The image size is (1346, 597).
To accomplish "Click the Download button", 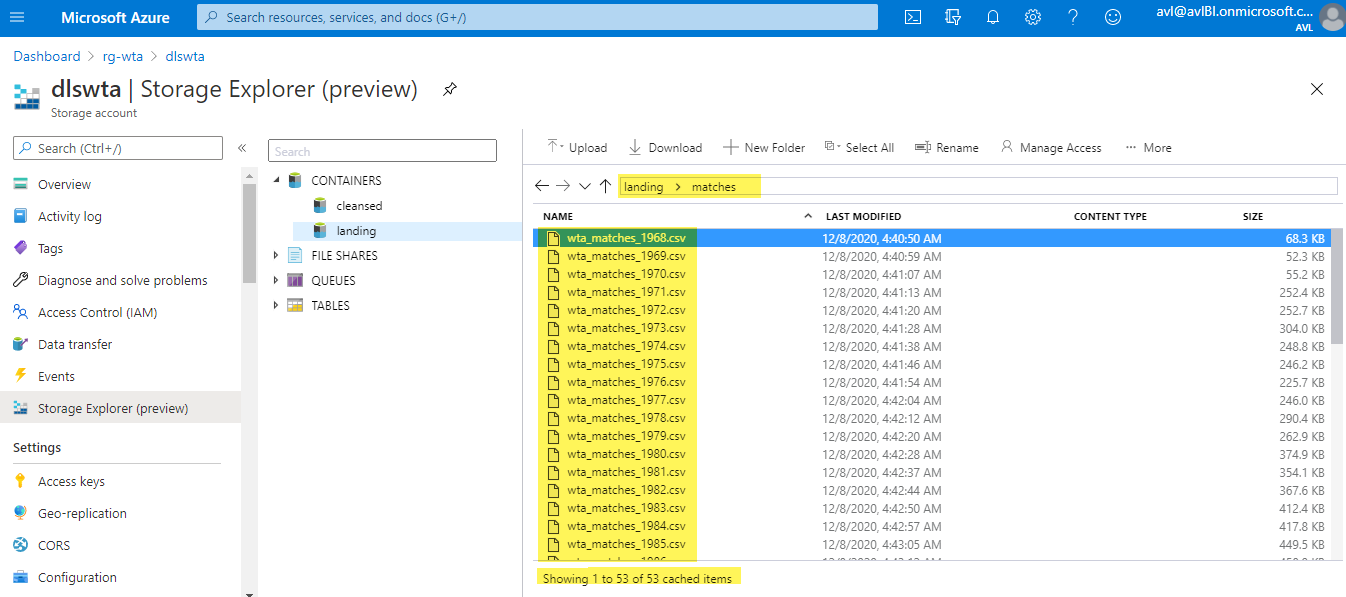I will [x=665, y=148].
